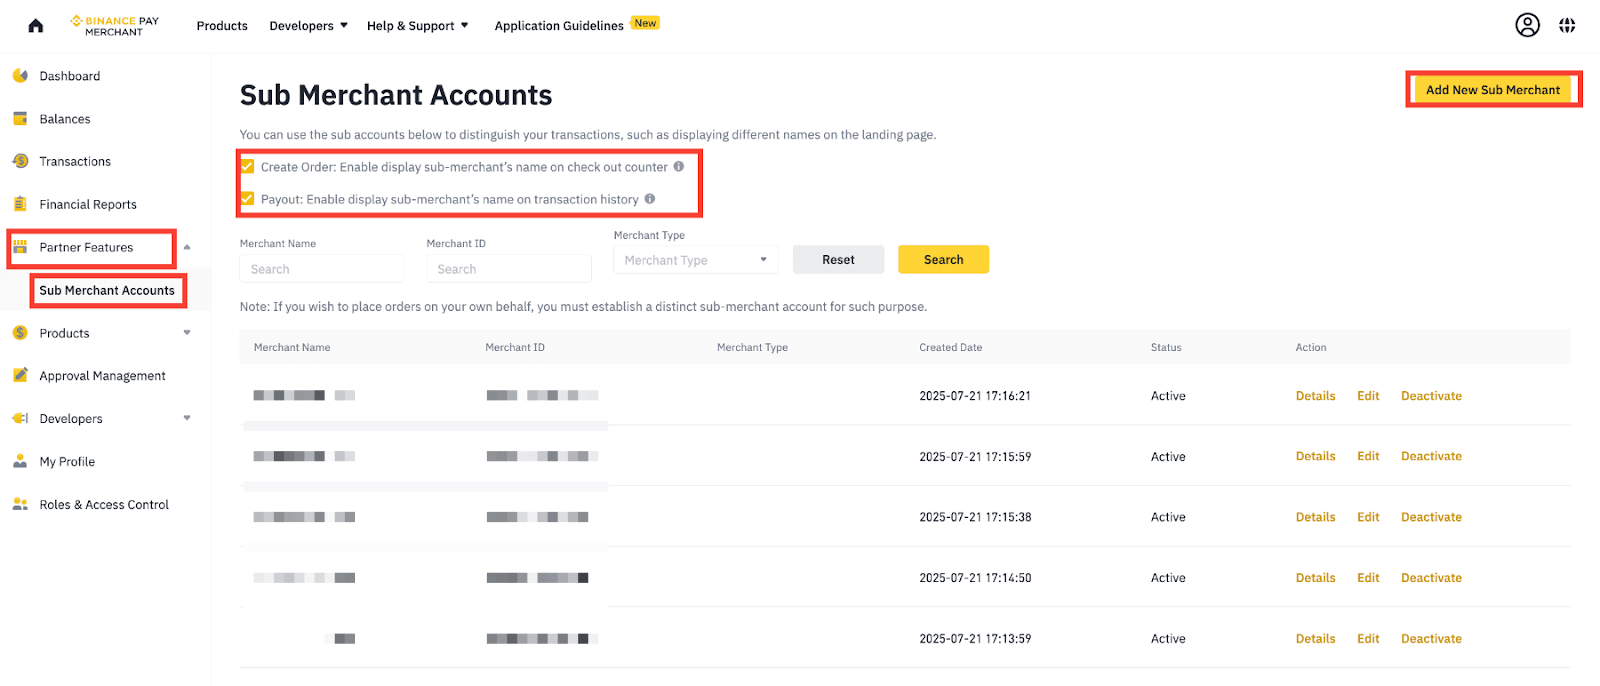
Task: Open Details for the 17:15:59 row
Action: [x=1315, y=456]
